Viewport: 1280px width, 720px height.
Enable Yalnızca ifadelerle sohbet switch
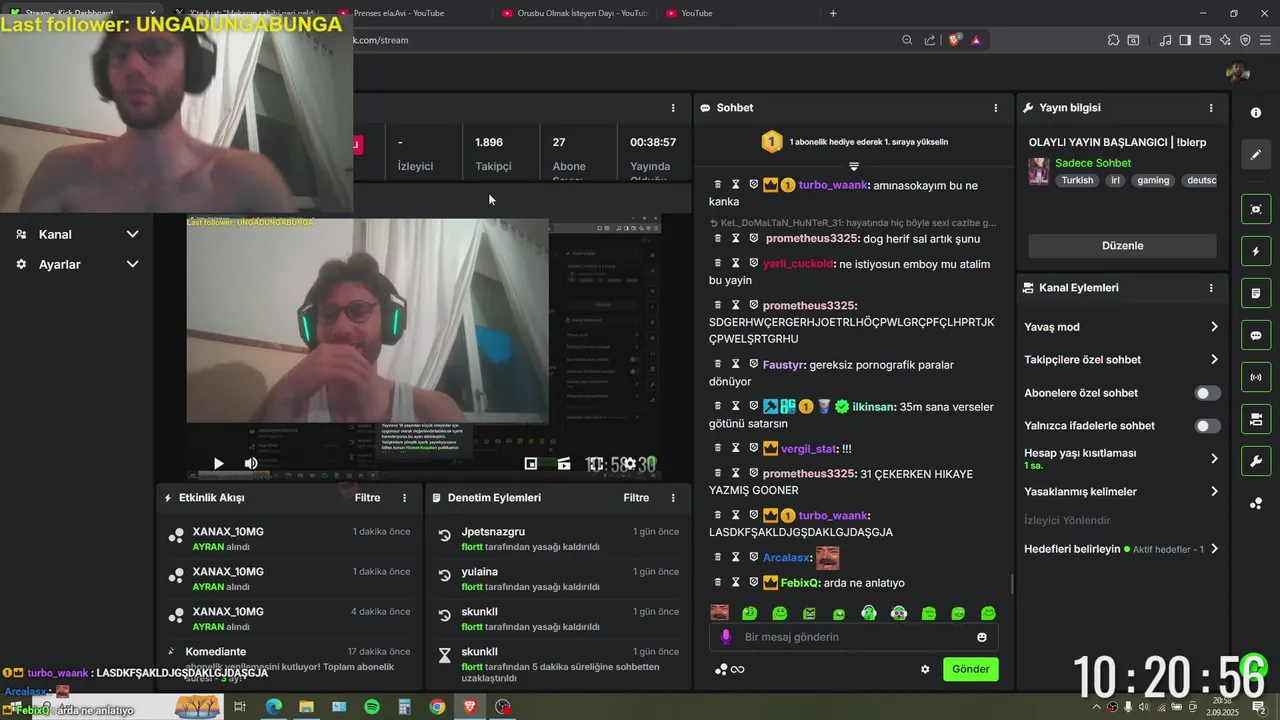pyautogui.click(x=1208, y=426)
